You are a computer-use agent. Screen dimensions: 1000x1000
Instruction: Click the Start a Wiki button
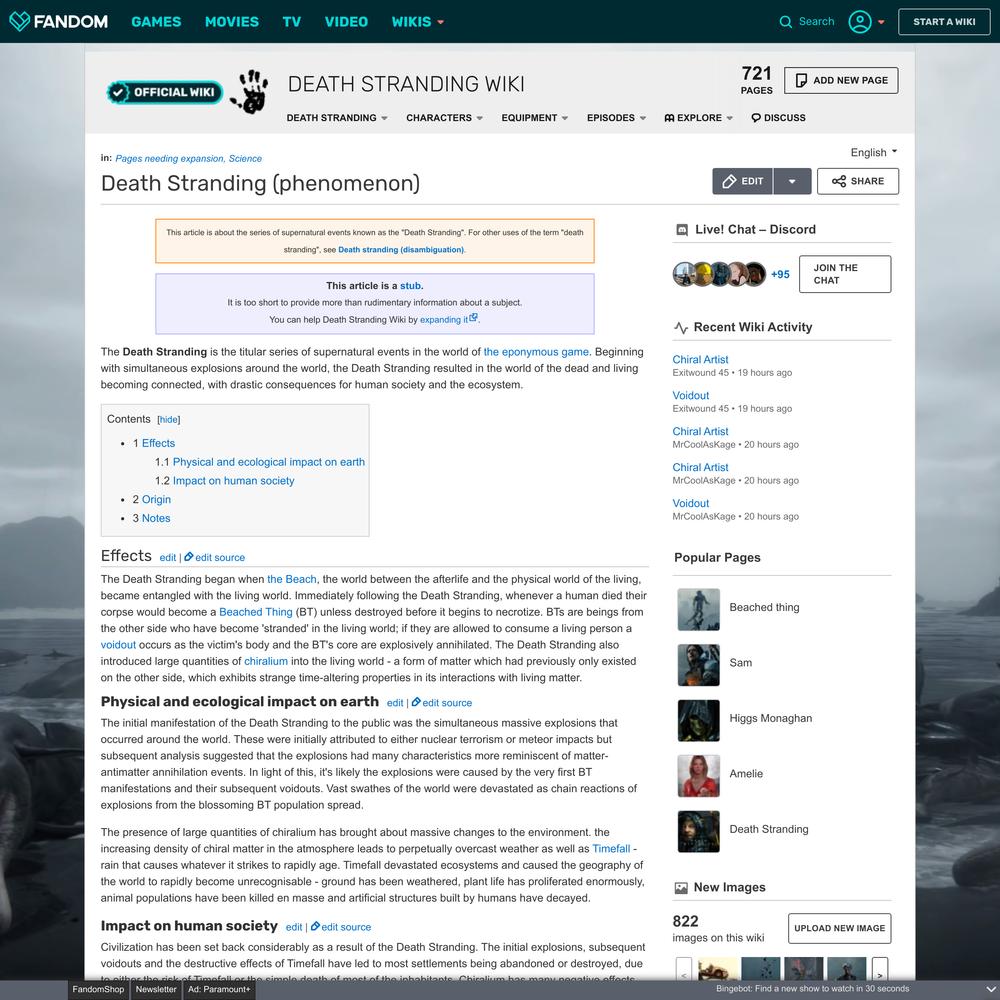coord(944,22)
